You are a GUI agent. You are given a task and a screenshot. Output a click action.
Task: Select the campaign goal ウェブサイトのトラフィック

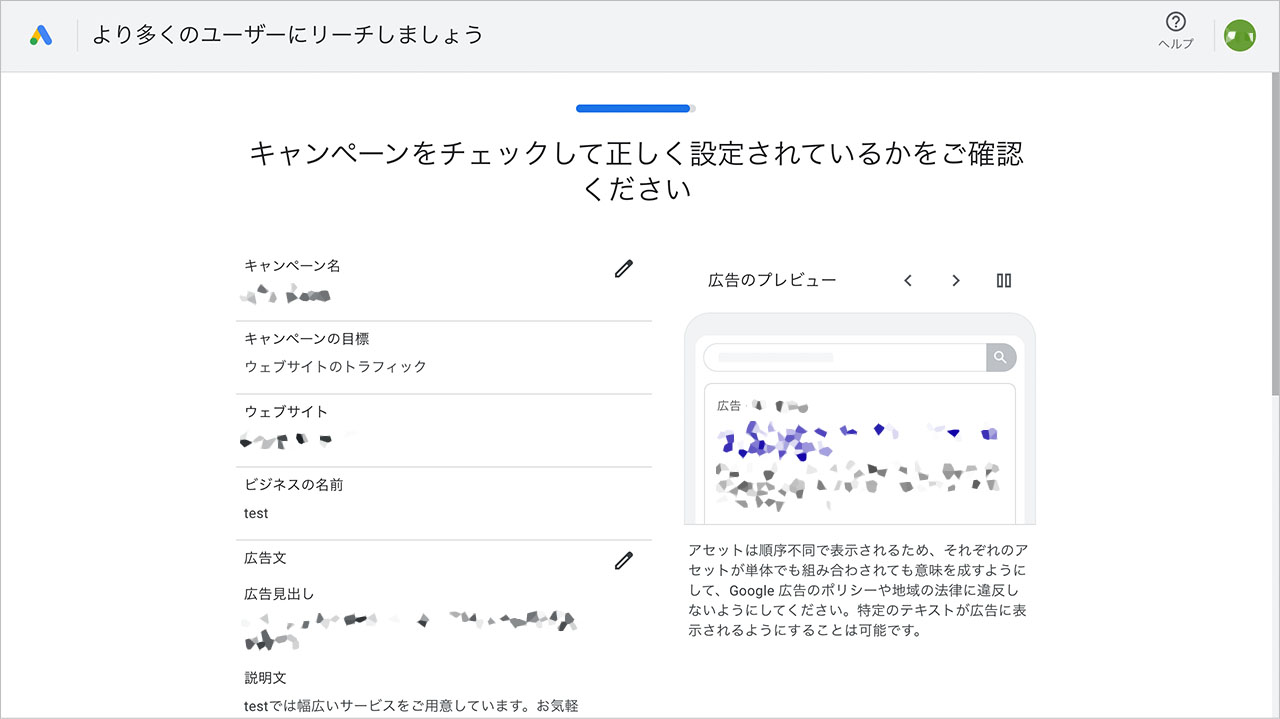pos(336,366)
